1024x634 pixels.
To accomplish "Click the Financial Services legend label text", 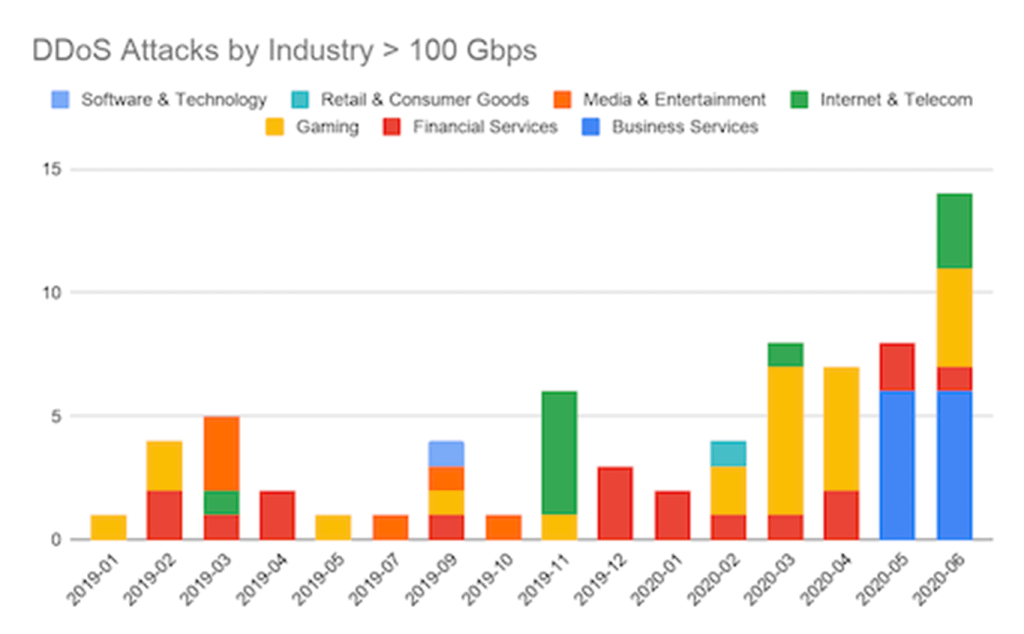I will (485, 127).
